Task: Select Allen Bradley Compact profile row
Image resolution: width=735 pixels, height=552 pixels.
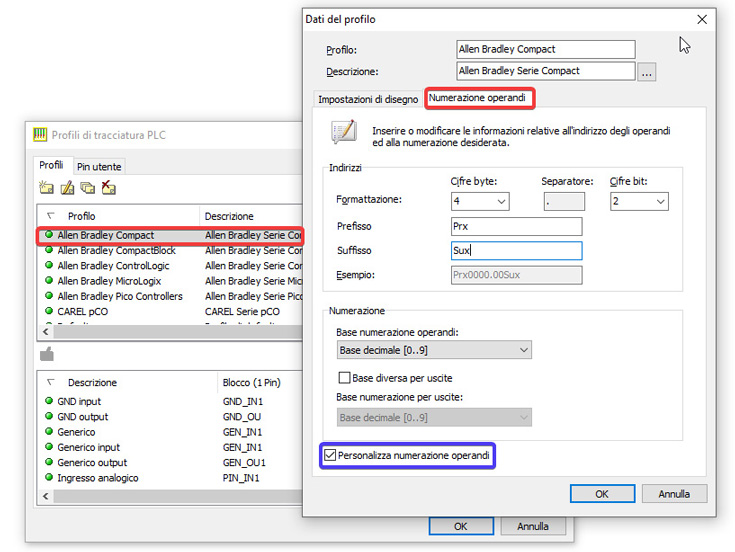Action: (x=171, y=235)
